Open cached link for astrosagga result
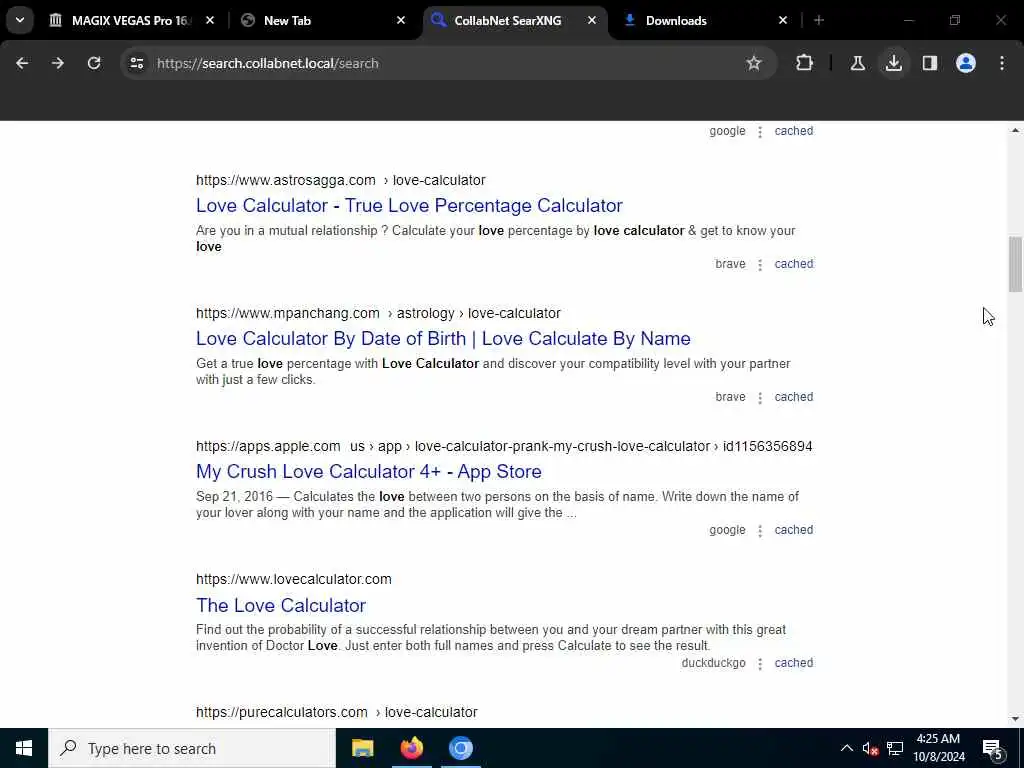 pos(793,264)
